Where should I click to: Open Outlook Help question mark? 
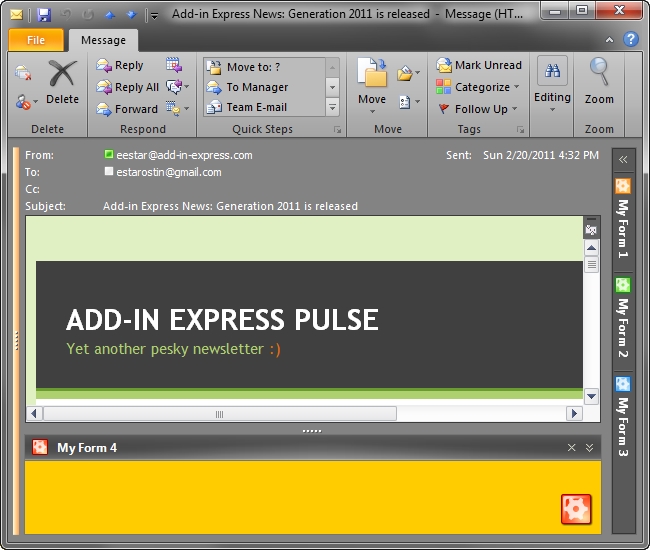631,39
